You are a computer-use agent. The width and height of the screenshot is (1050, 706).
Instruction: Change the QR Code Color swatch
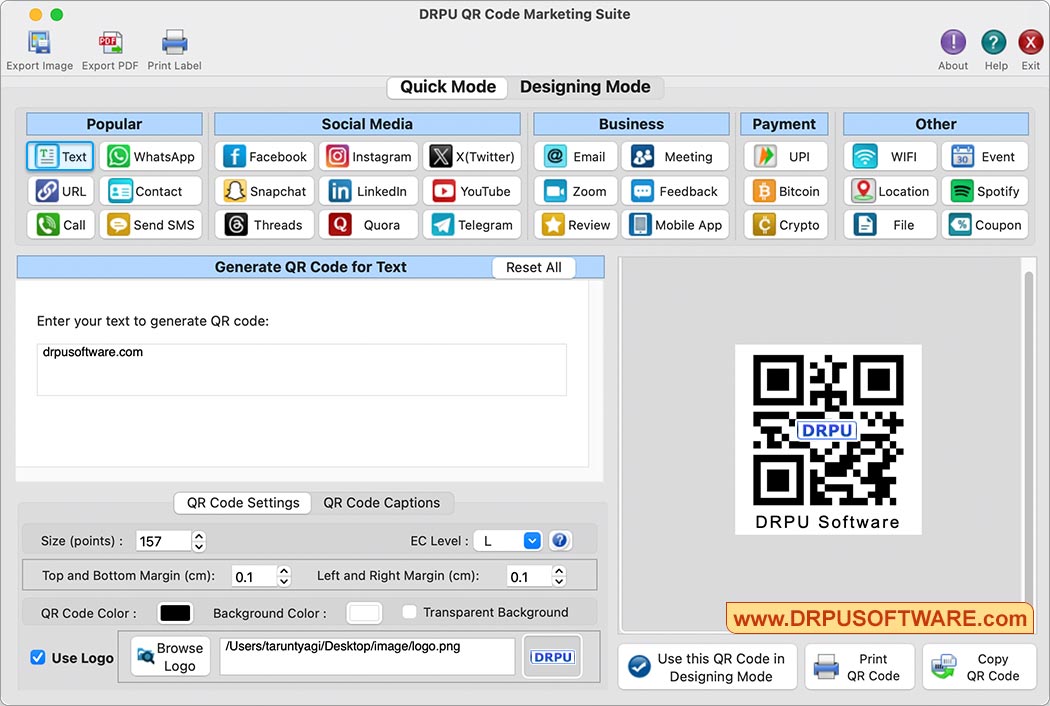(175, 612)
